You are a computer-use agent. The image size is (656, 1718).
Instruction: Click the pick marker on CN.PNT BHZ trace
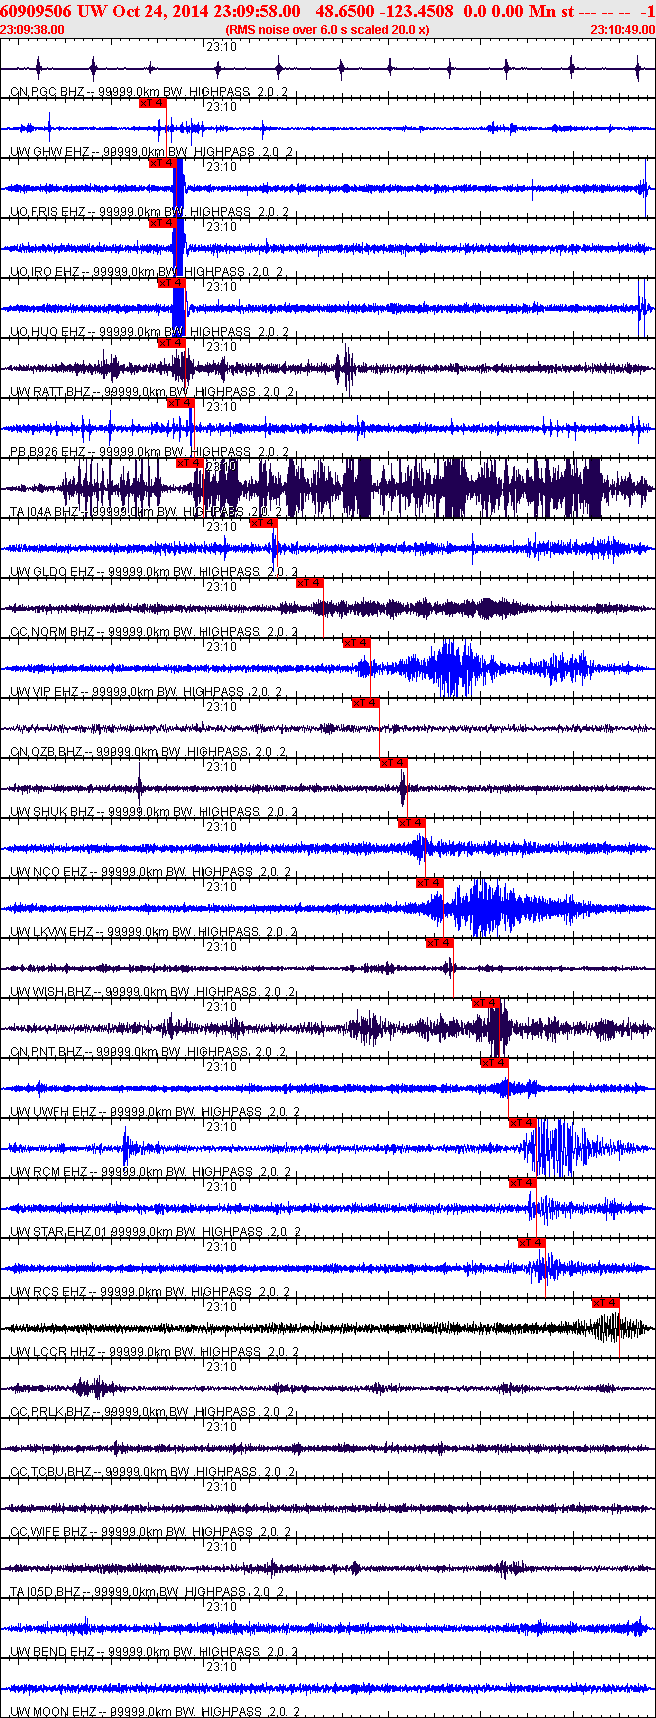tap(486, 1003)
